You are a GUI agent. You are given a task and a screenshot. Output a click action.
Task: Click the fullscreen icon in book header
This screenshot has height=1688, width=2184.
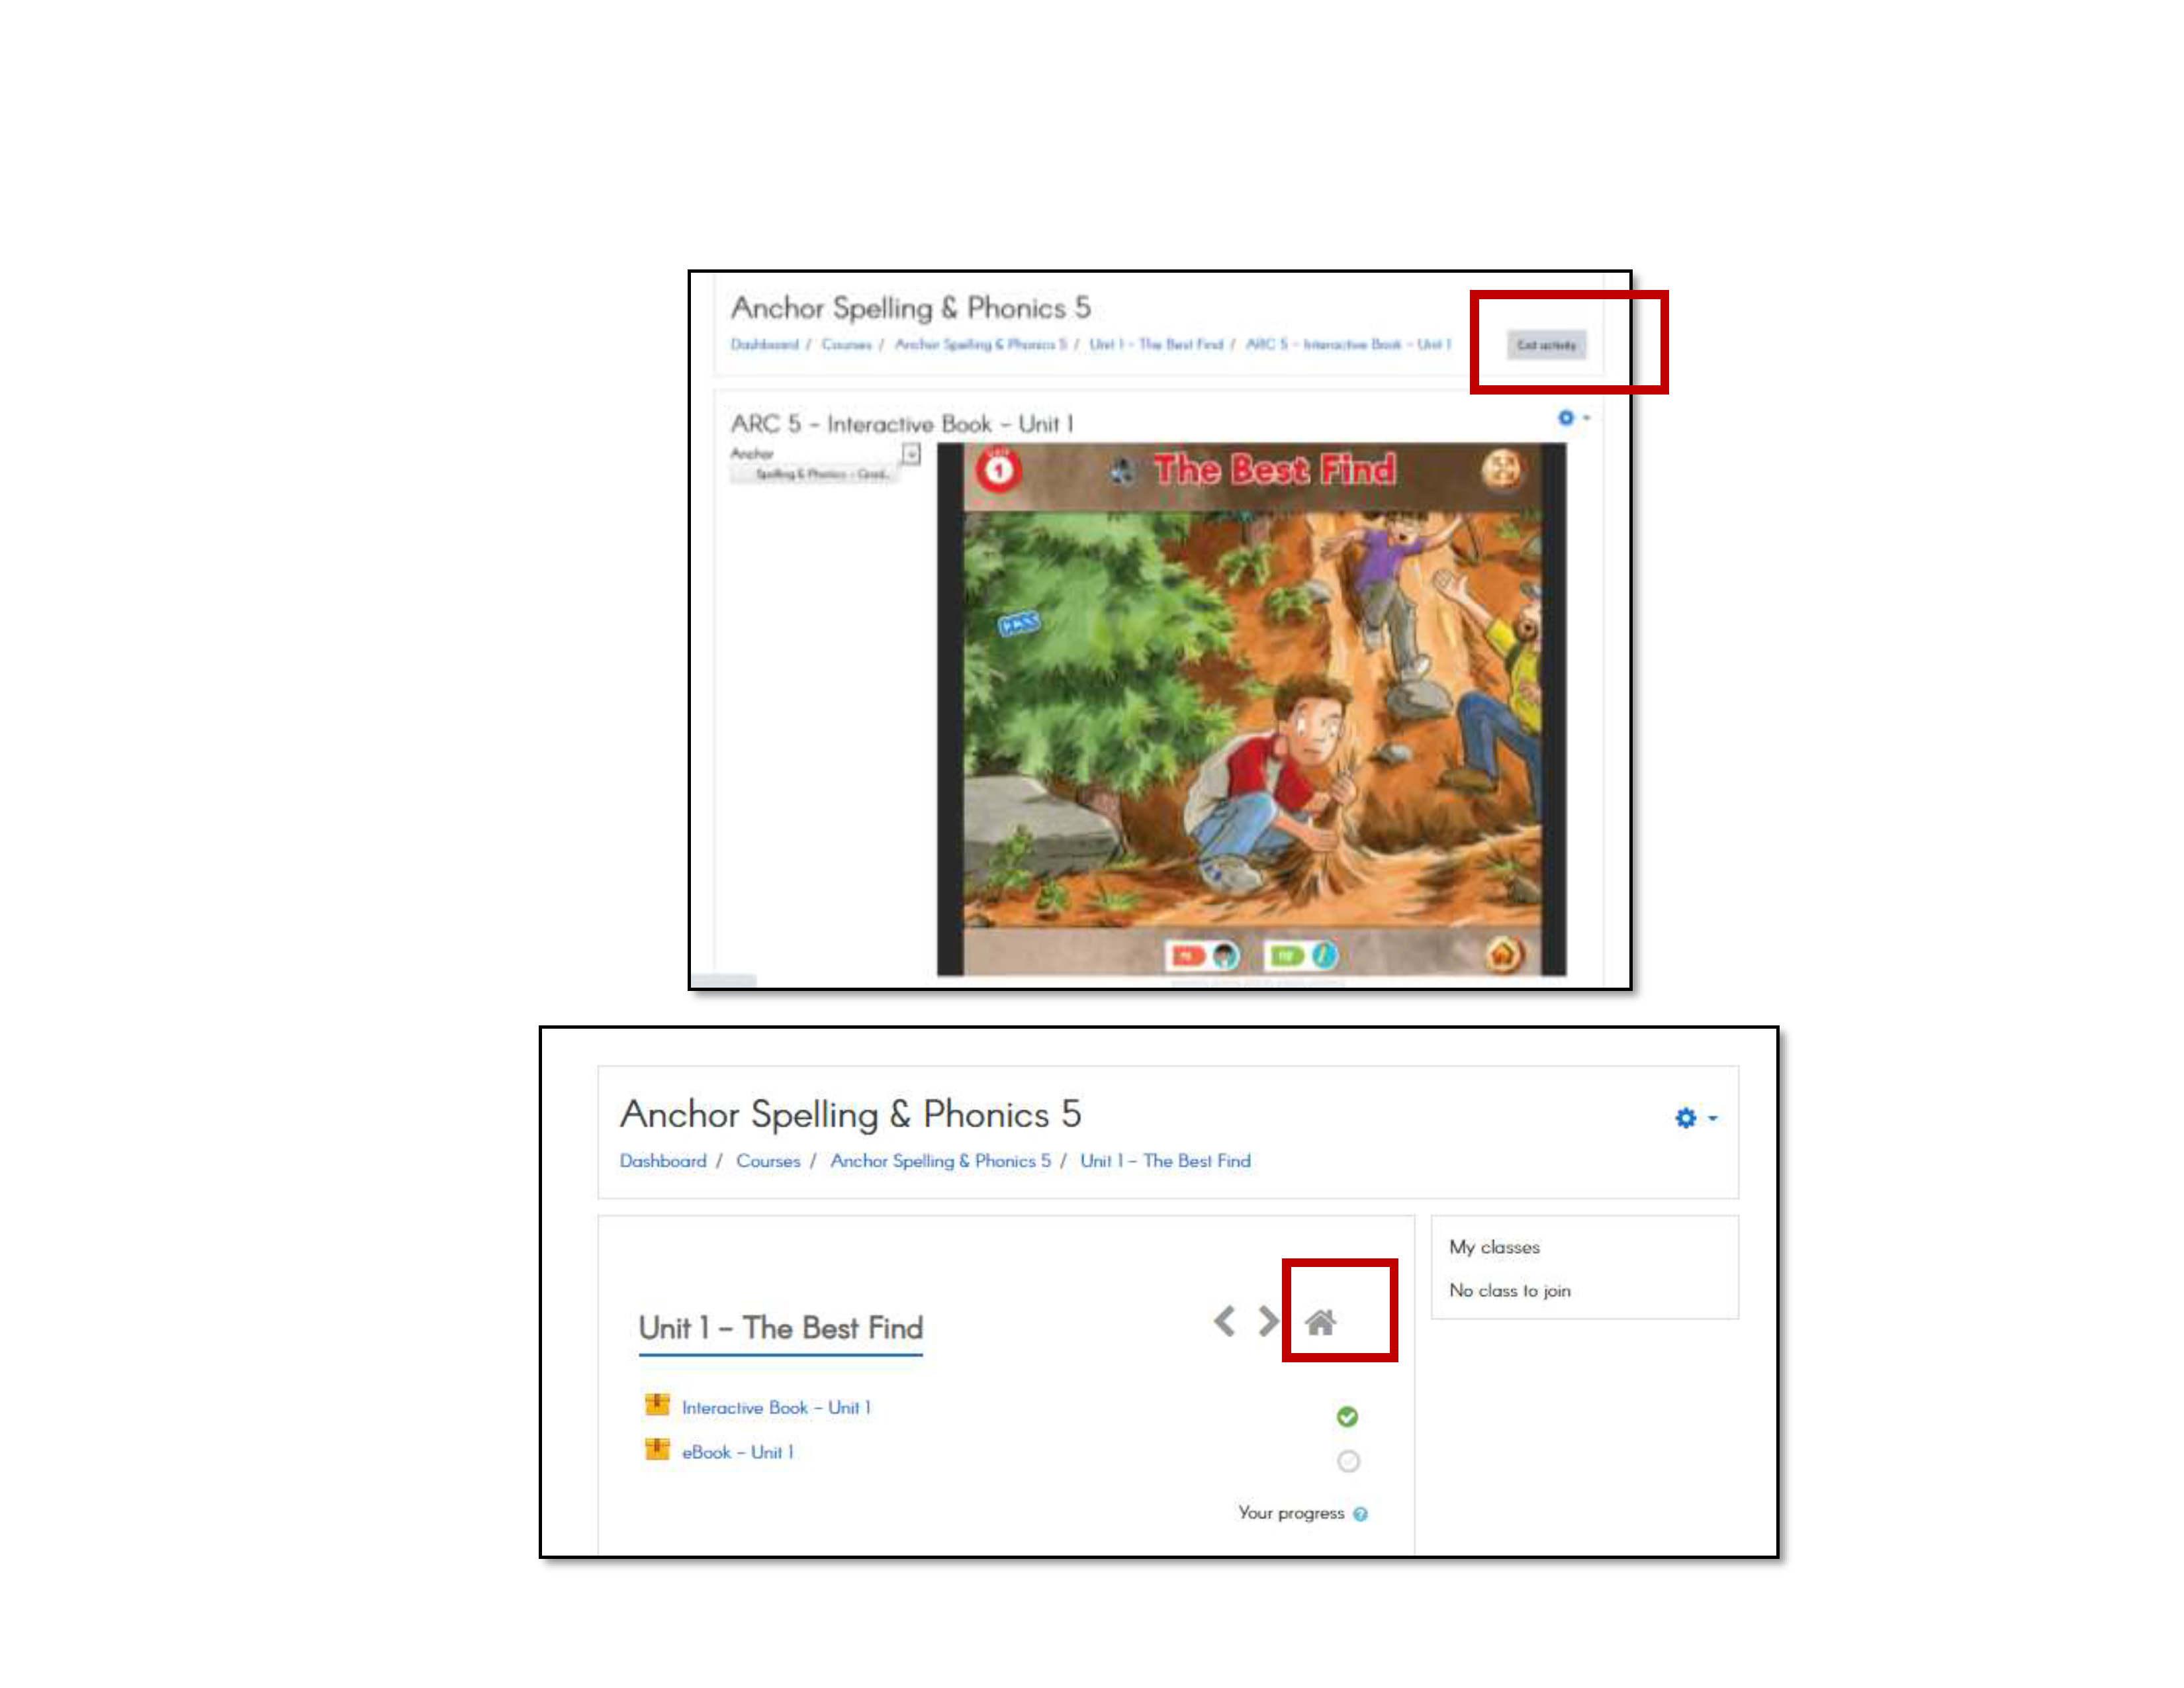[1501, 469]
